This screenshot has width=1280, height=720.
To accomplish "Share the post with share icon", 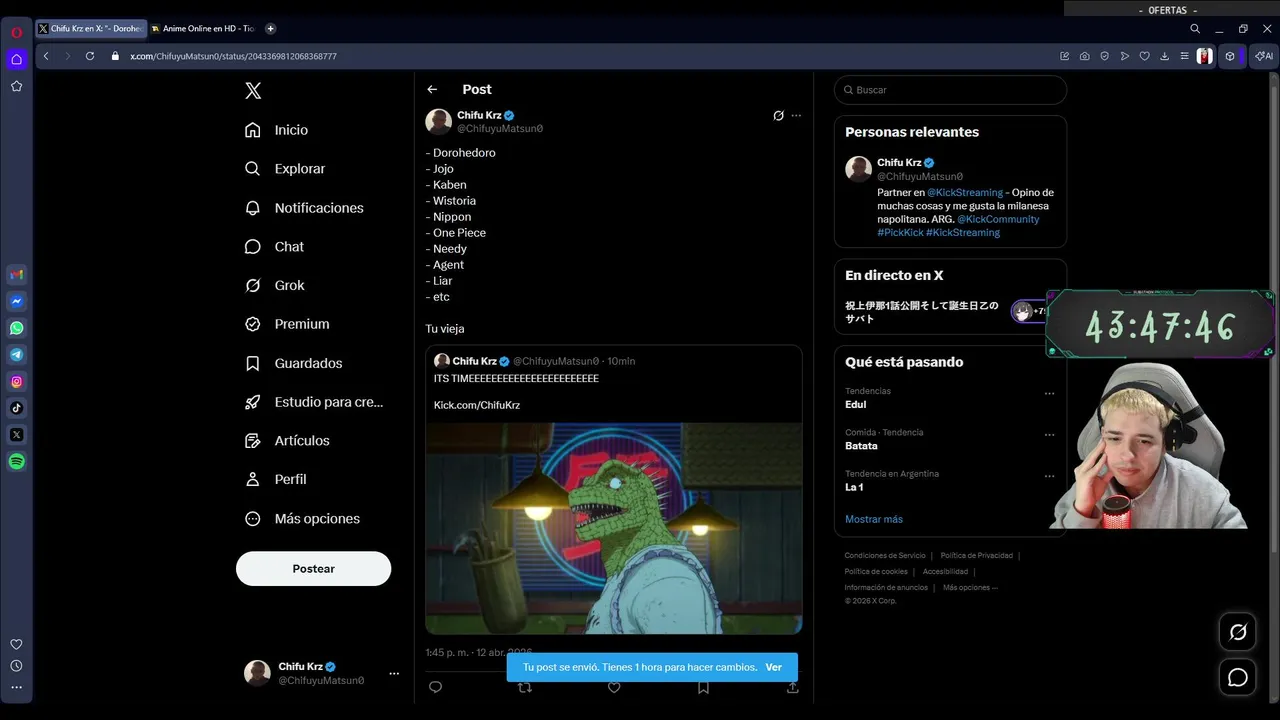I will (793, 687).
